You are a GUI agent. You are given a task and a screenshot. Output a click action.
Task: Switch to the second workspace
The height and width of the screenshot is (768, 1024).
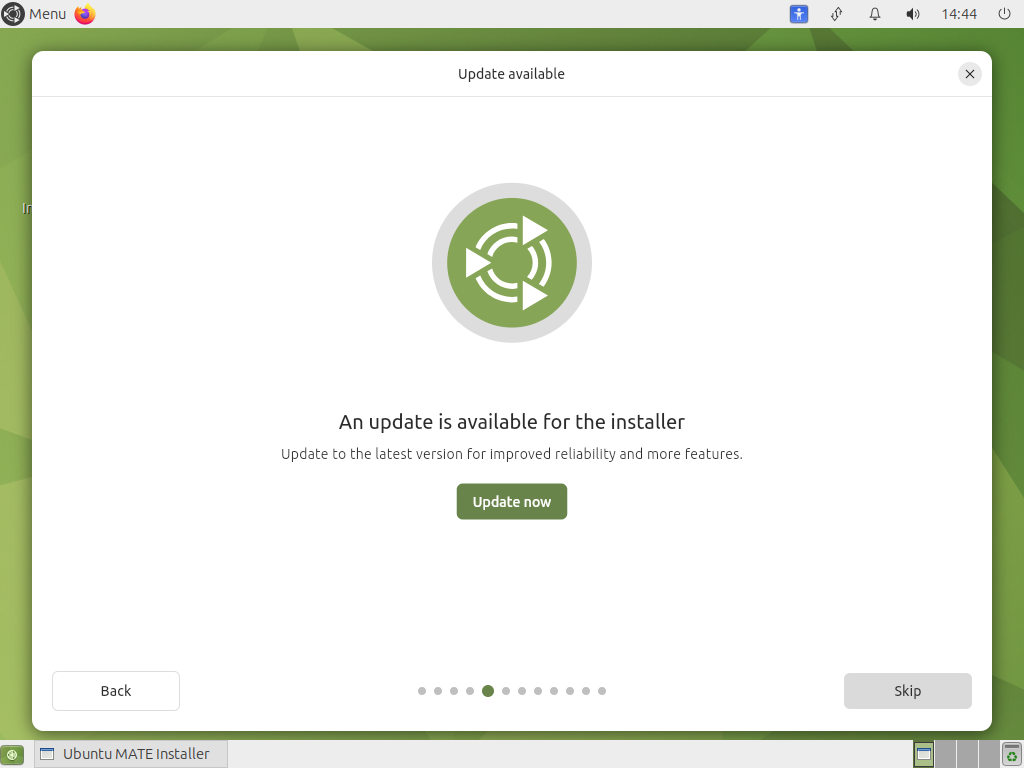coord(946,754)
